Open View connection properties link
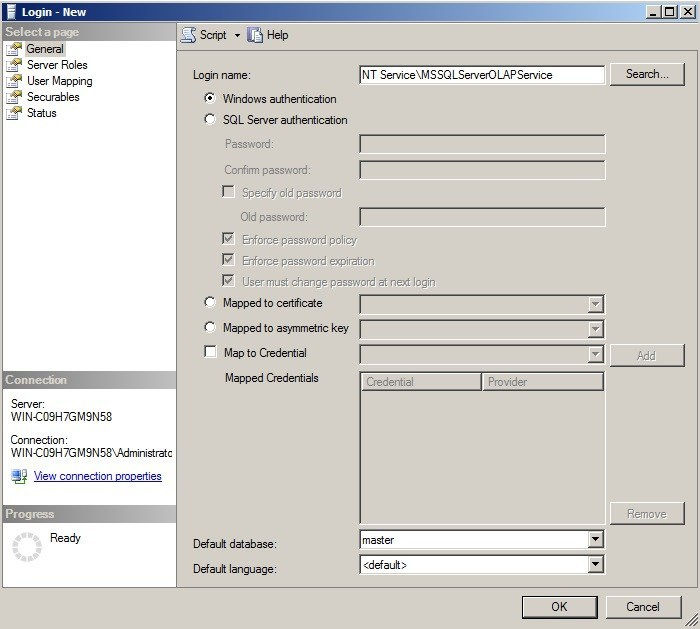This screenshot has height=629, width=700. (98, 476)
